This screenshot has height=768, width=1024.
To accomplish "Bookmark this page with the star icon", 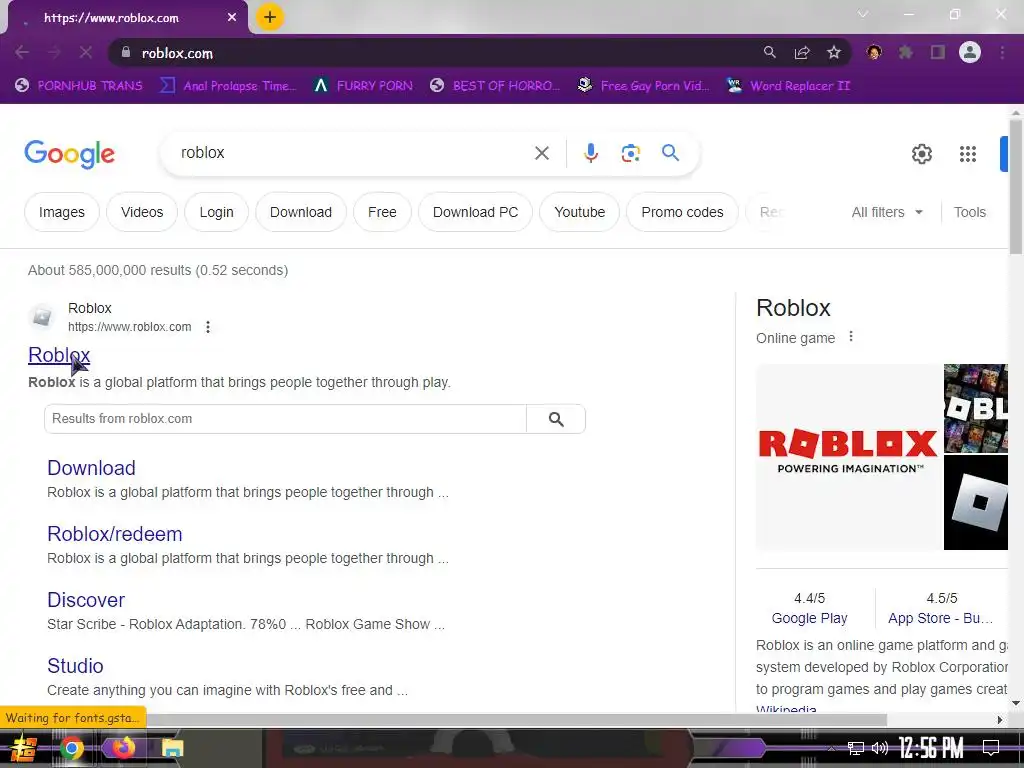I will click(x=834, y=52).
